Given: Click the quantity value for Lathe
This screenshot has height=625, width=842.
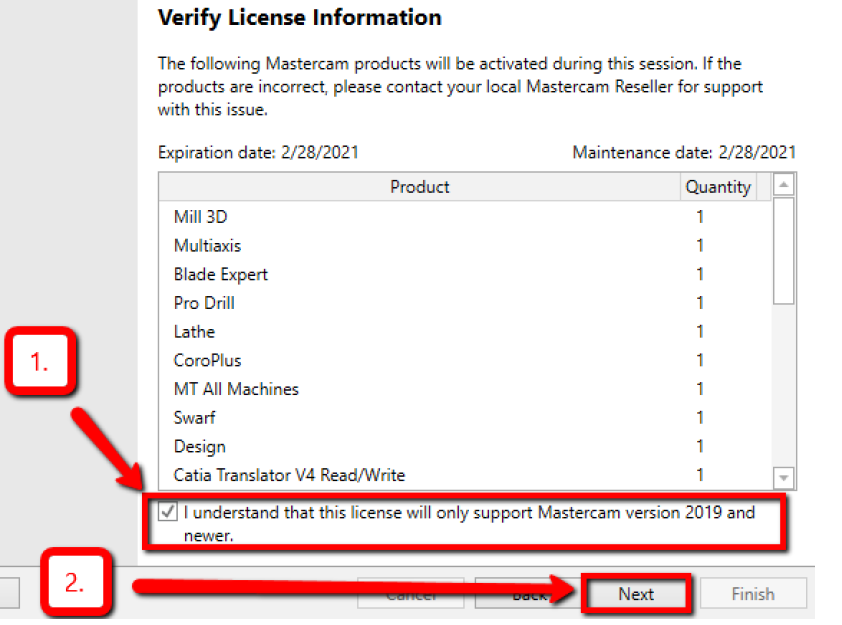Looking at the screenshot, I should [700, 331].
